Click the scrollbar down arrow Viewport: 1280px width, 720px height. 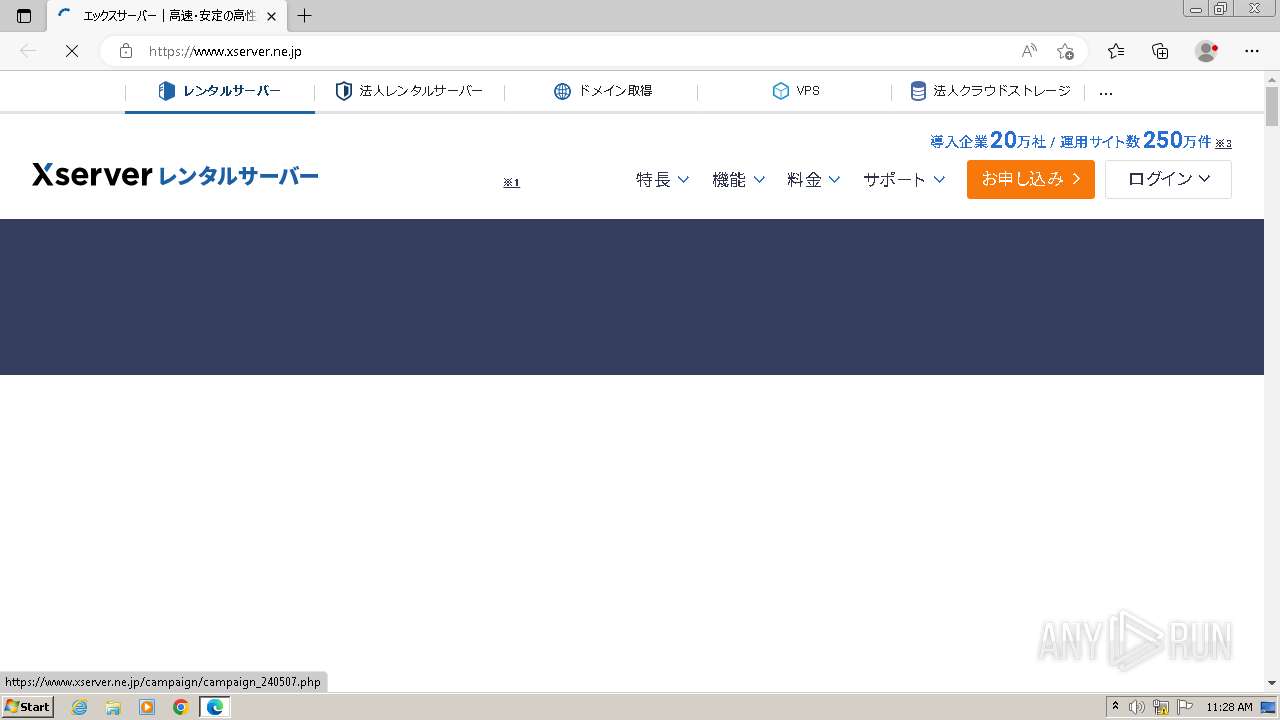[1272, 683]
